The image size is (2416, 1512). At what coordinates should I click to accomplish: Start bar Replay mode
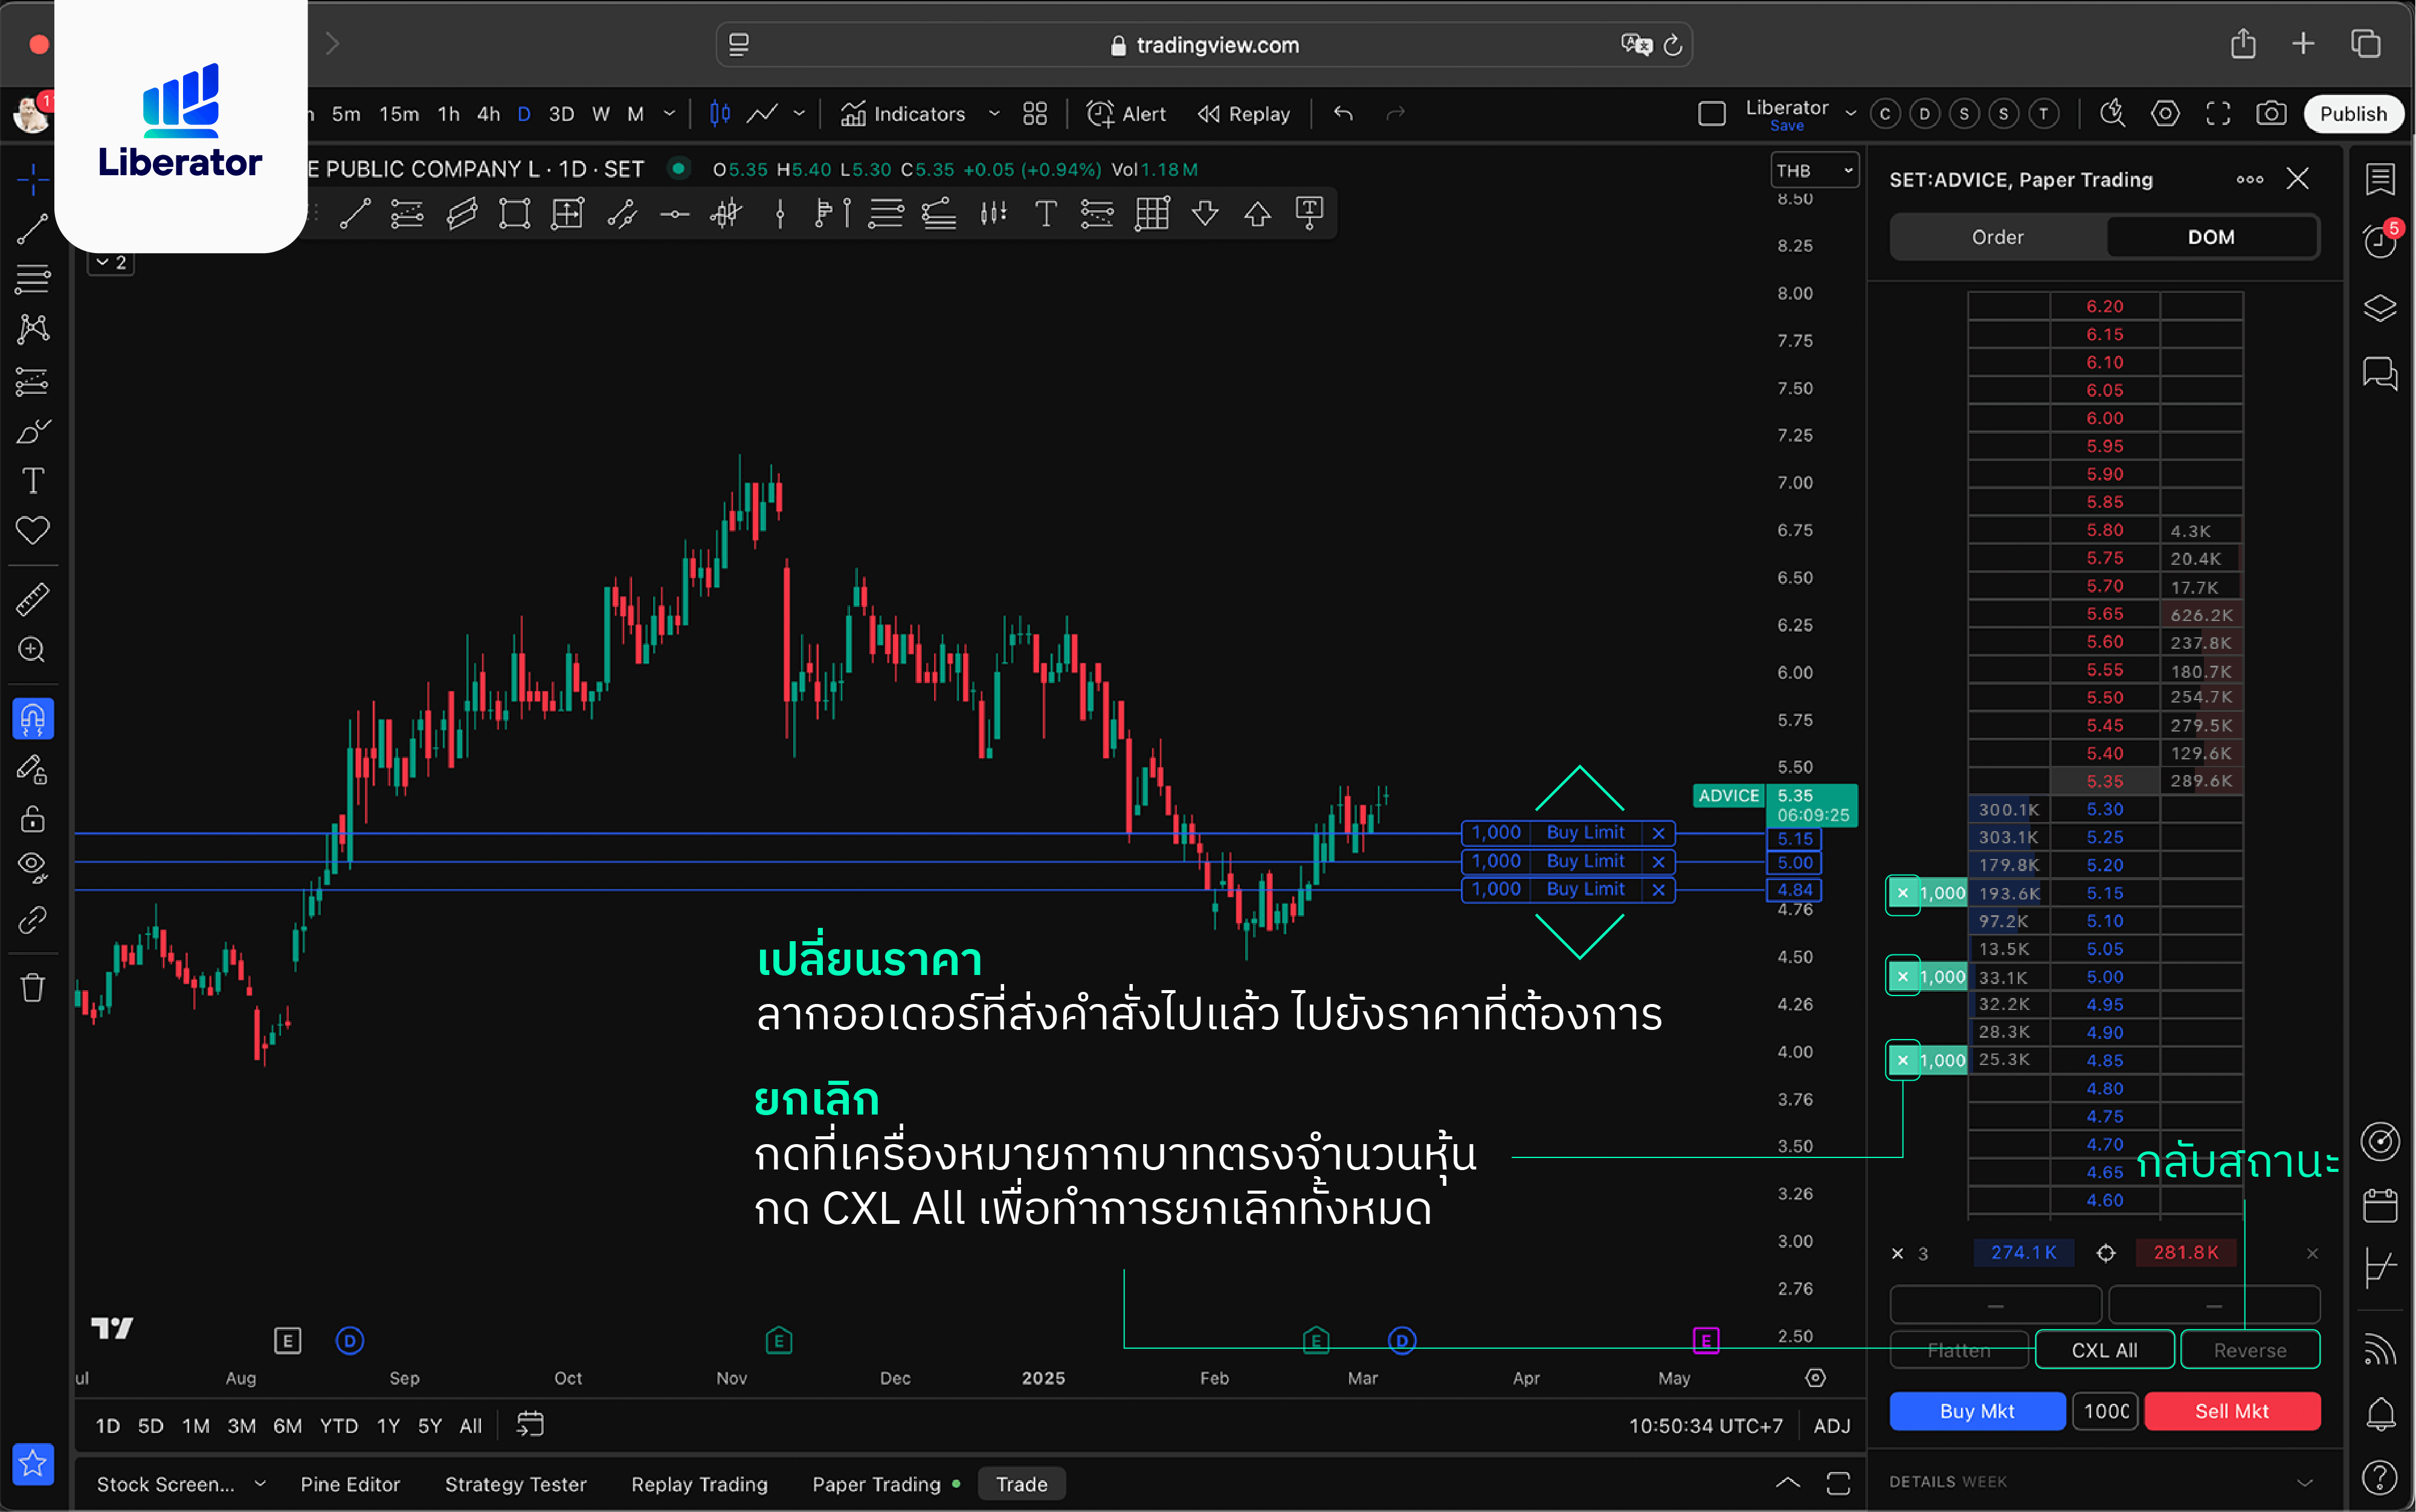point(1243,114)
